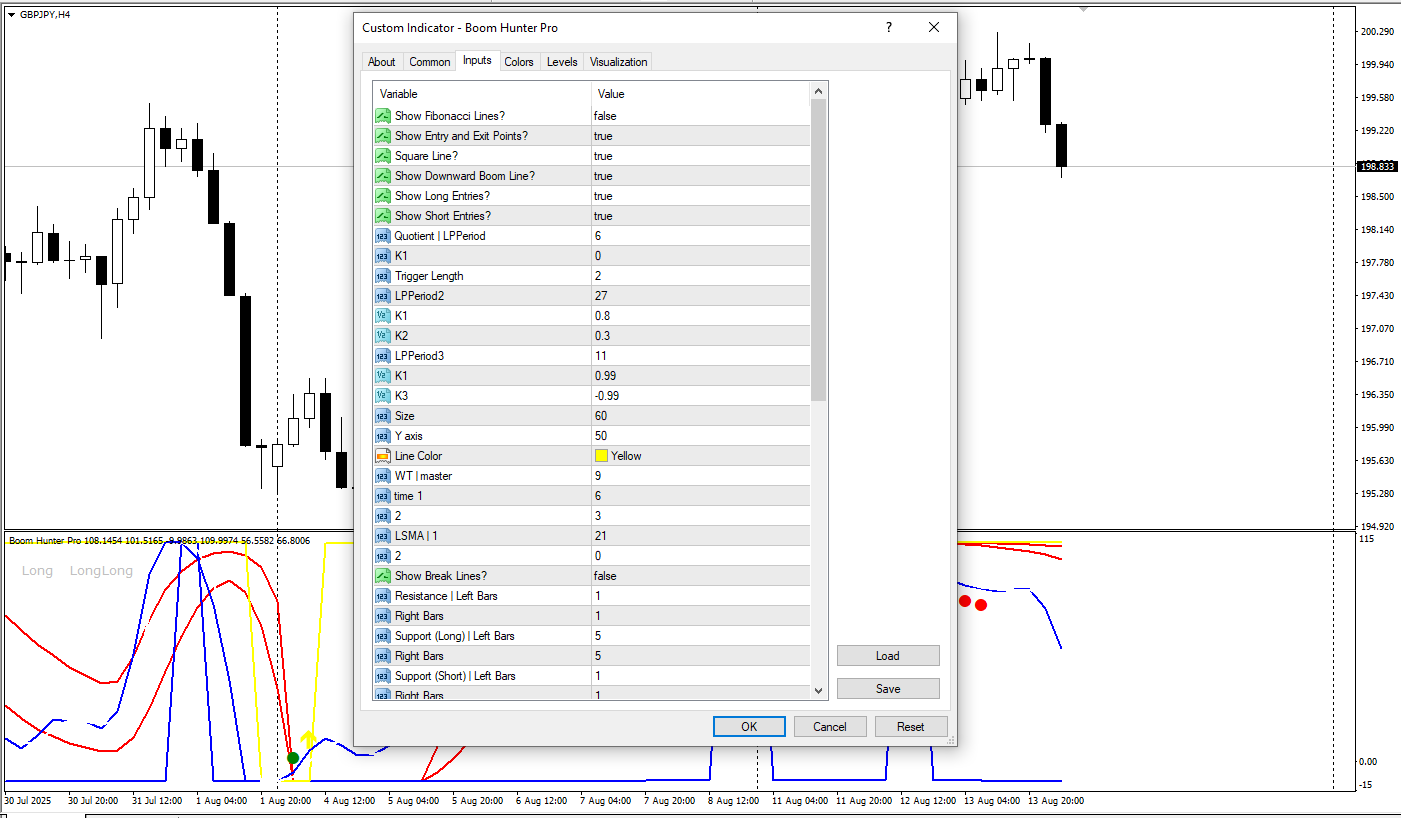The width and height of the screenshot is (1401, 818).
Task: Select the Quotient | LPPeriod integer icon
Action: tap(382, 236)
